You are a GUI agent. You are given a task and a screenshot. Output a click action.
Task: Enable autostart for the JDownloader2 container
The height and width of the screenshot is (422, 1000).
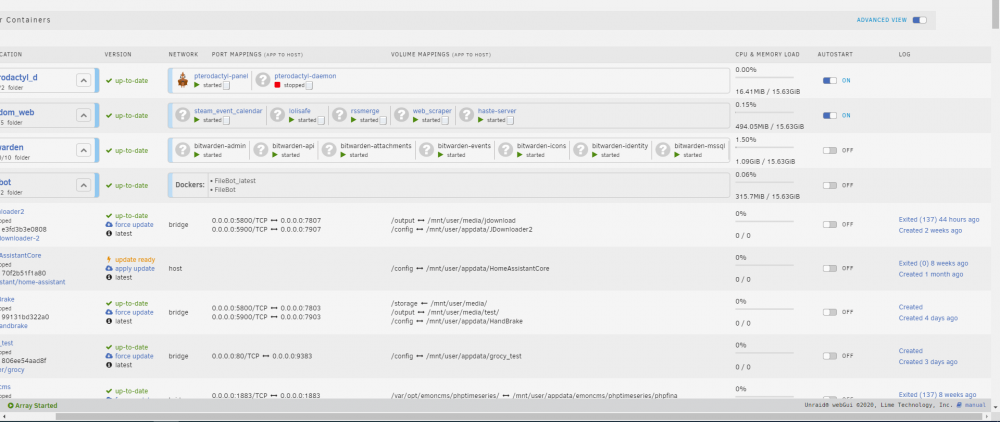tap(830, 224)
